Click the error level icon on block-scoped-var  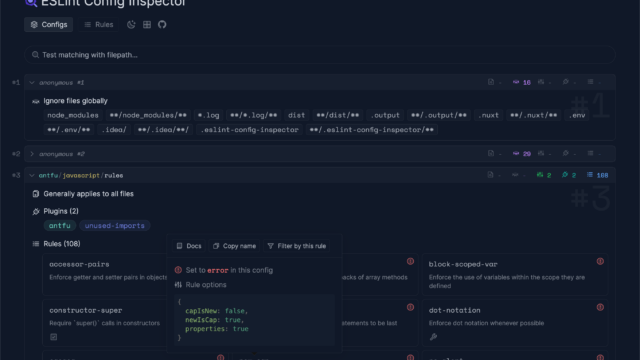(x=600, y=261)
